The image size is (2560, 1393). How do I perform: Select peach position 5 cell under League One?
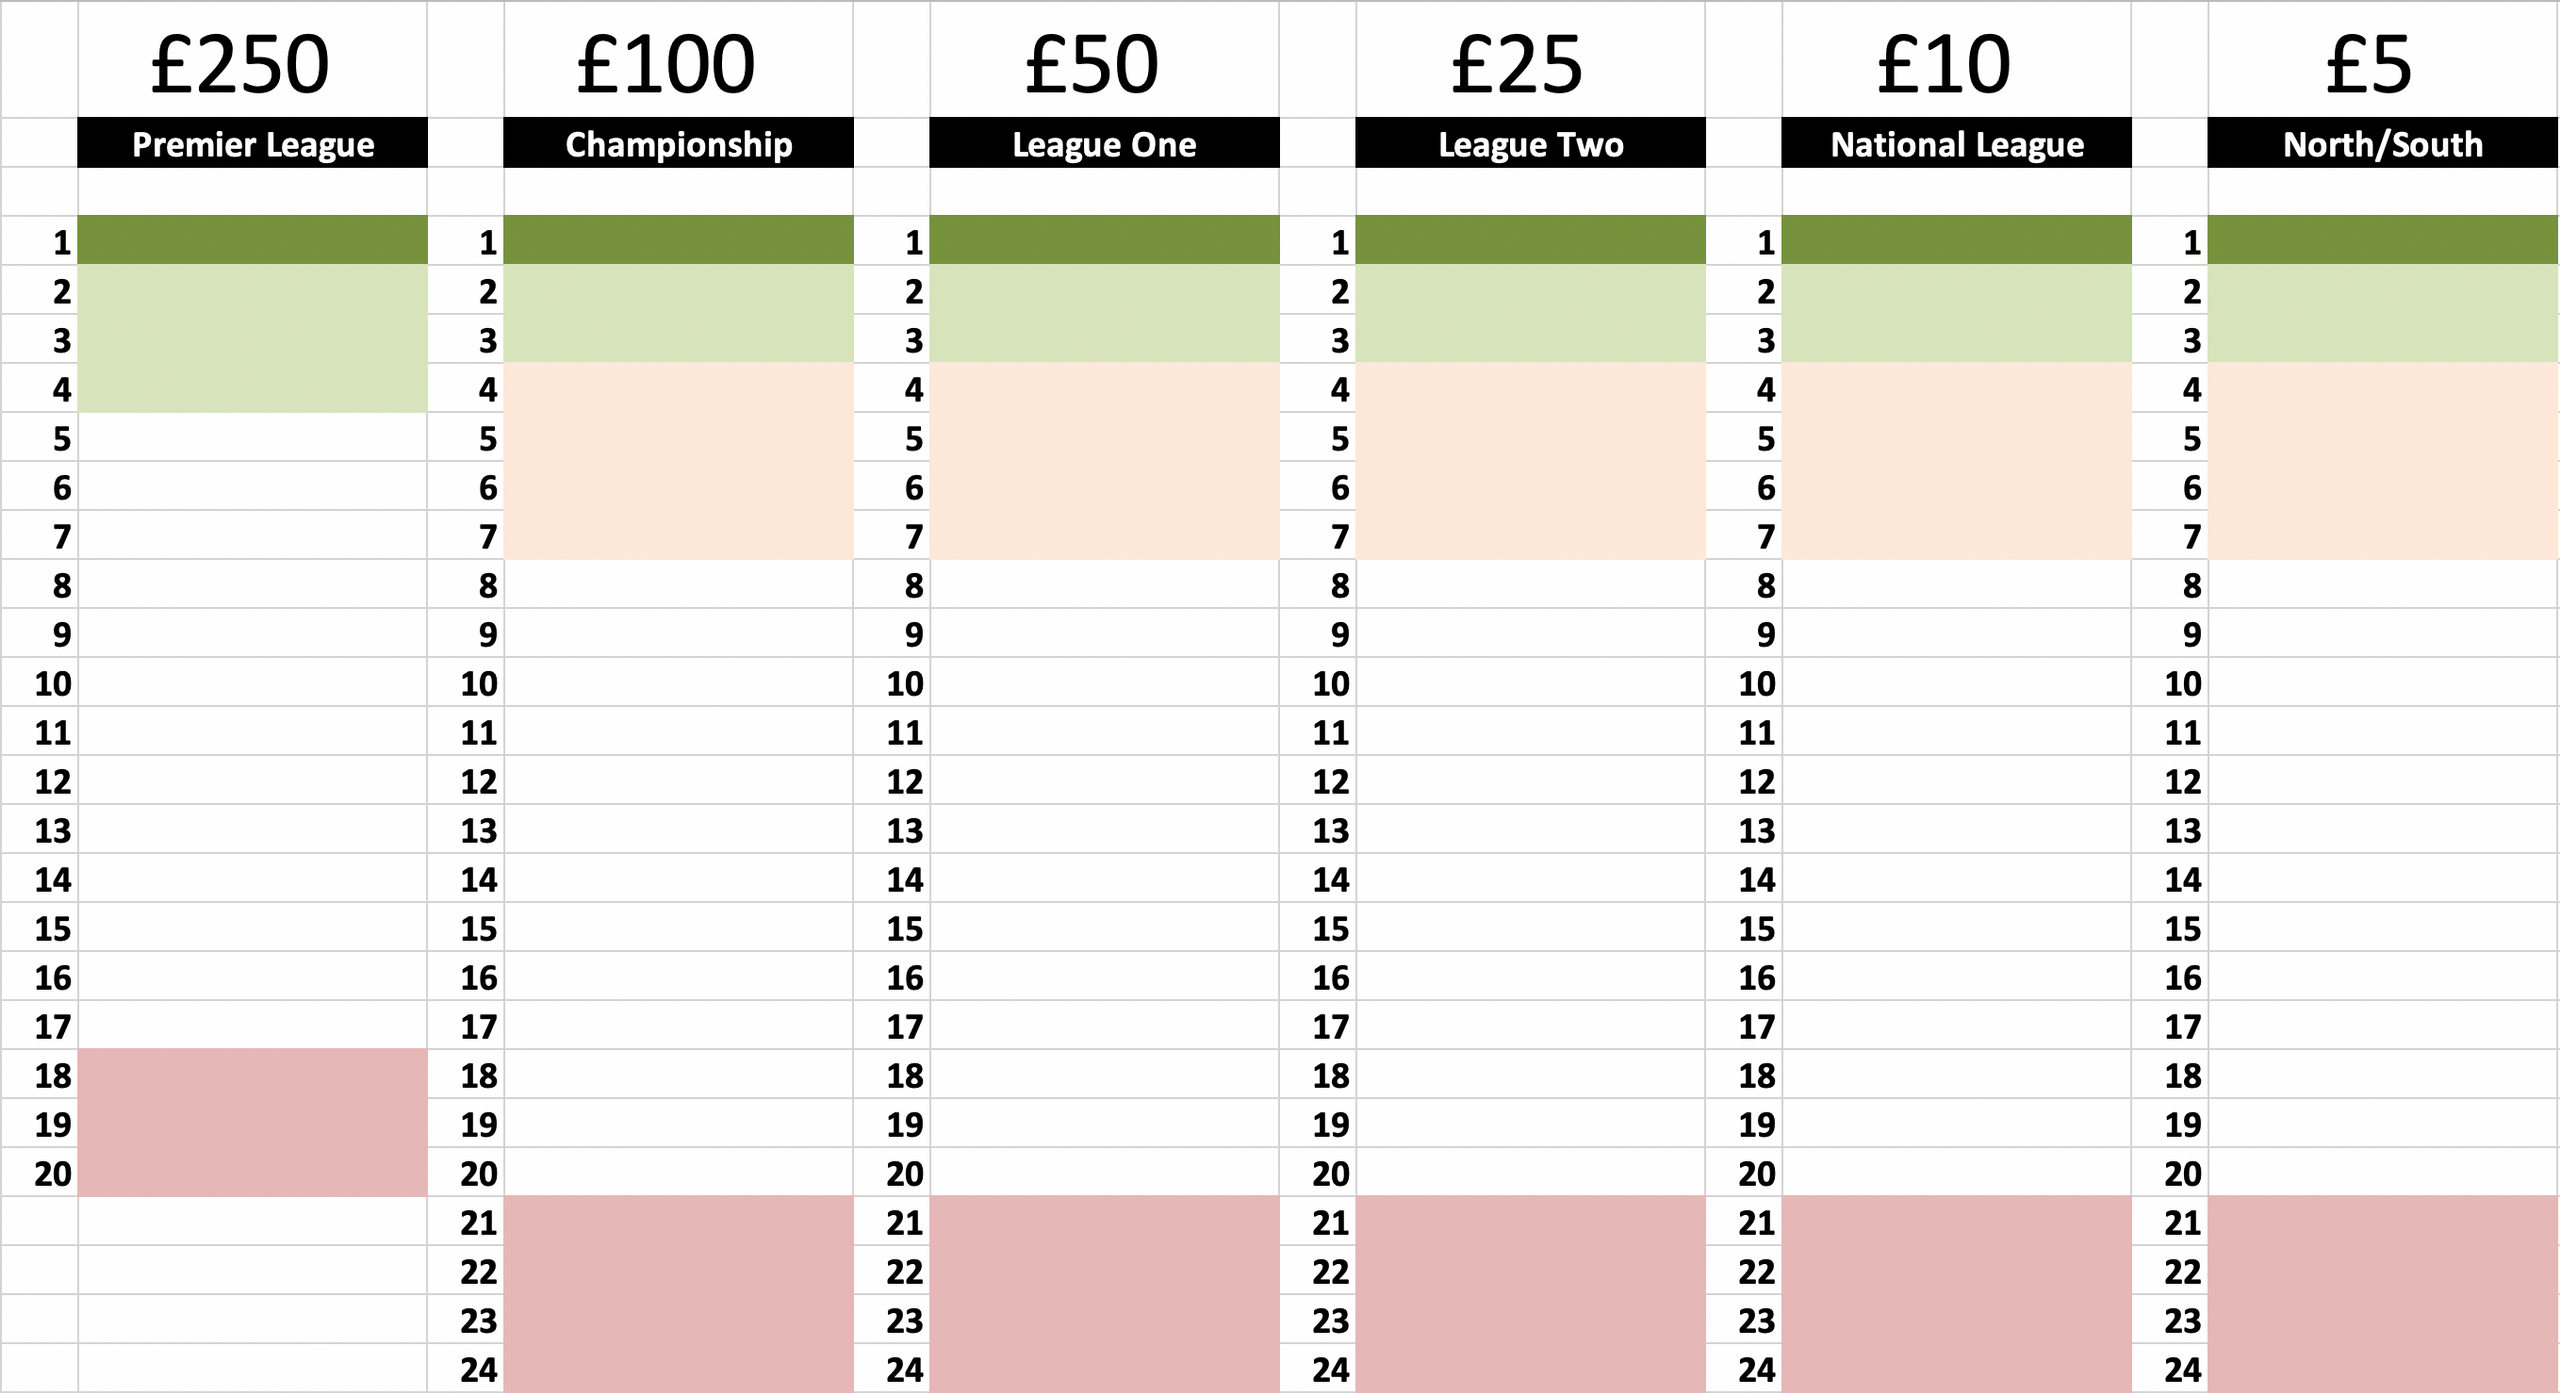click(1104, 437)
